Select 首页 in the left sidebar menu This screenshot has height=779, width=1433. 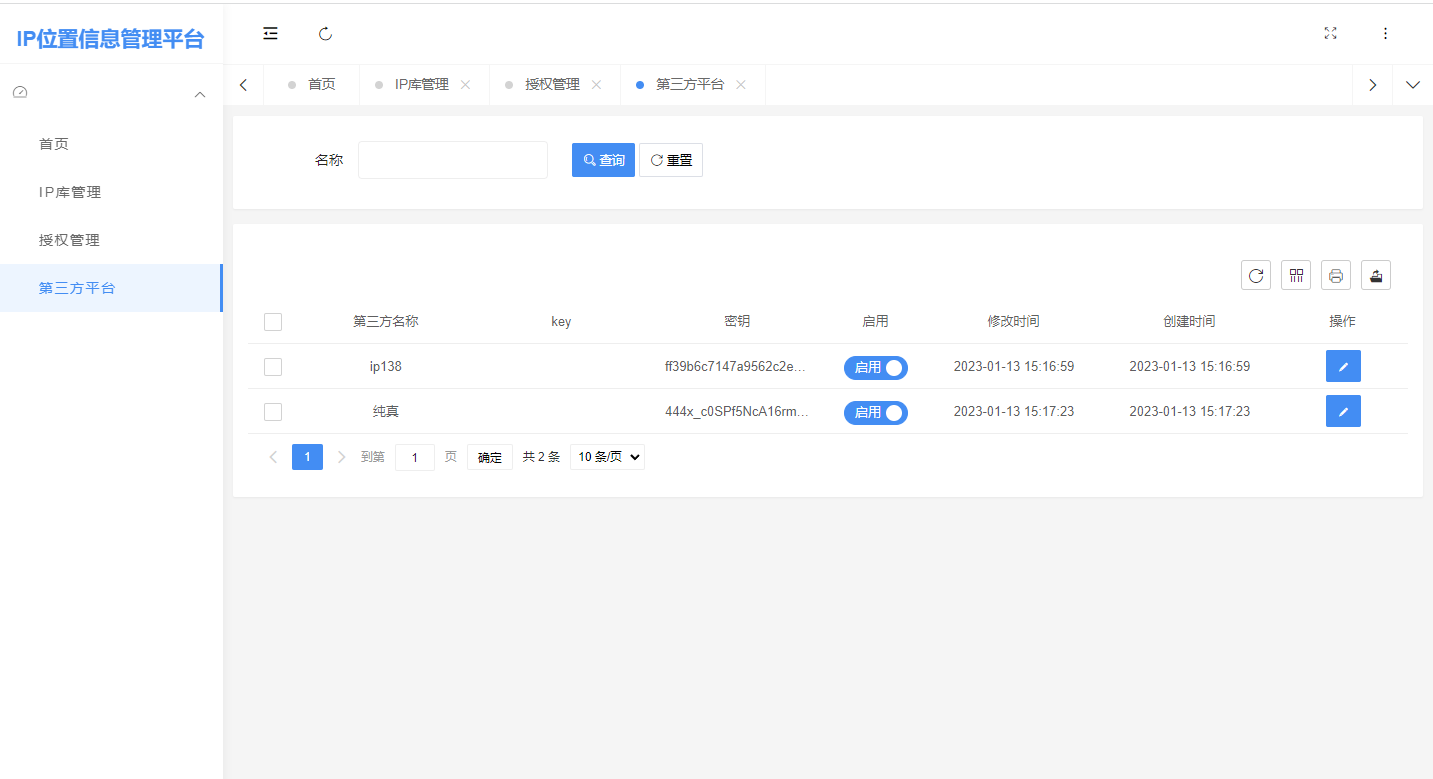(53, 143)
